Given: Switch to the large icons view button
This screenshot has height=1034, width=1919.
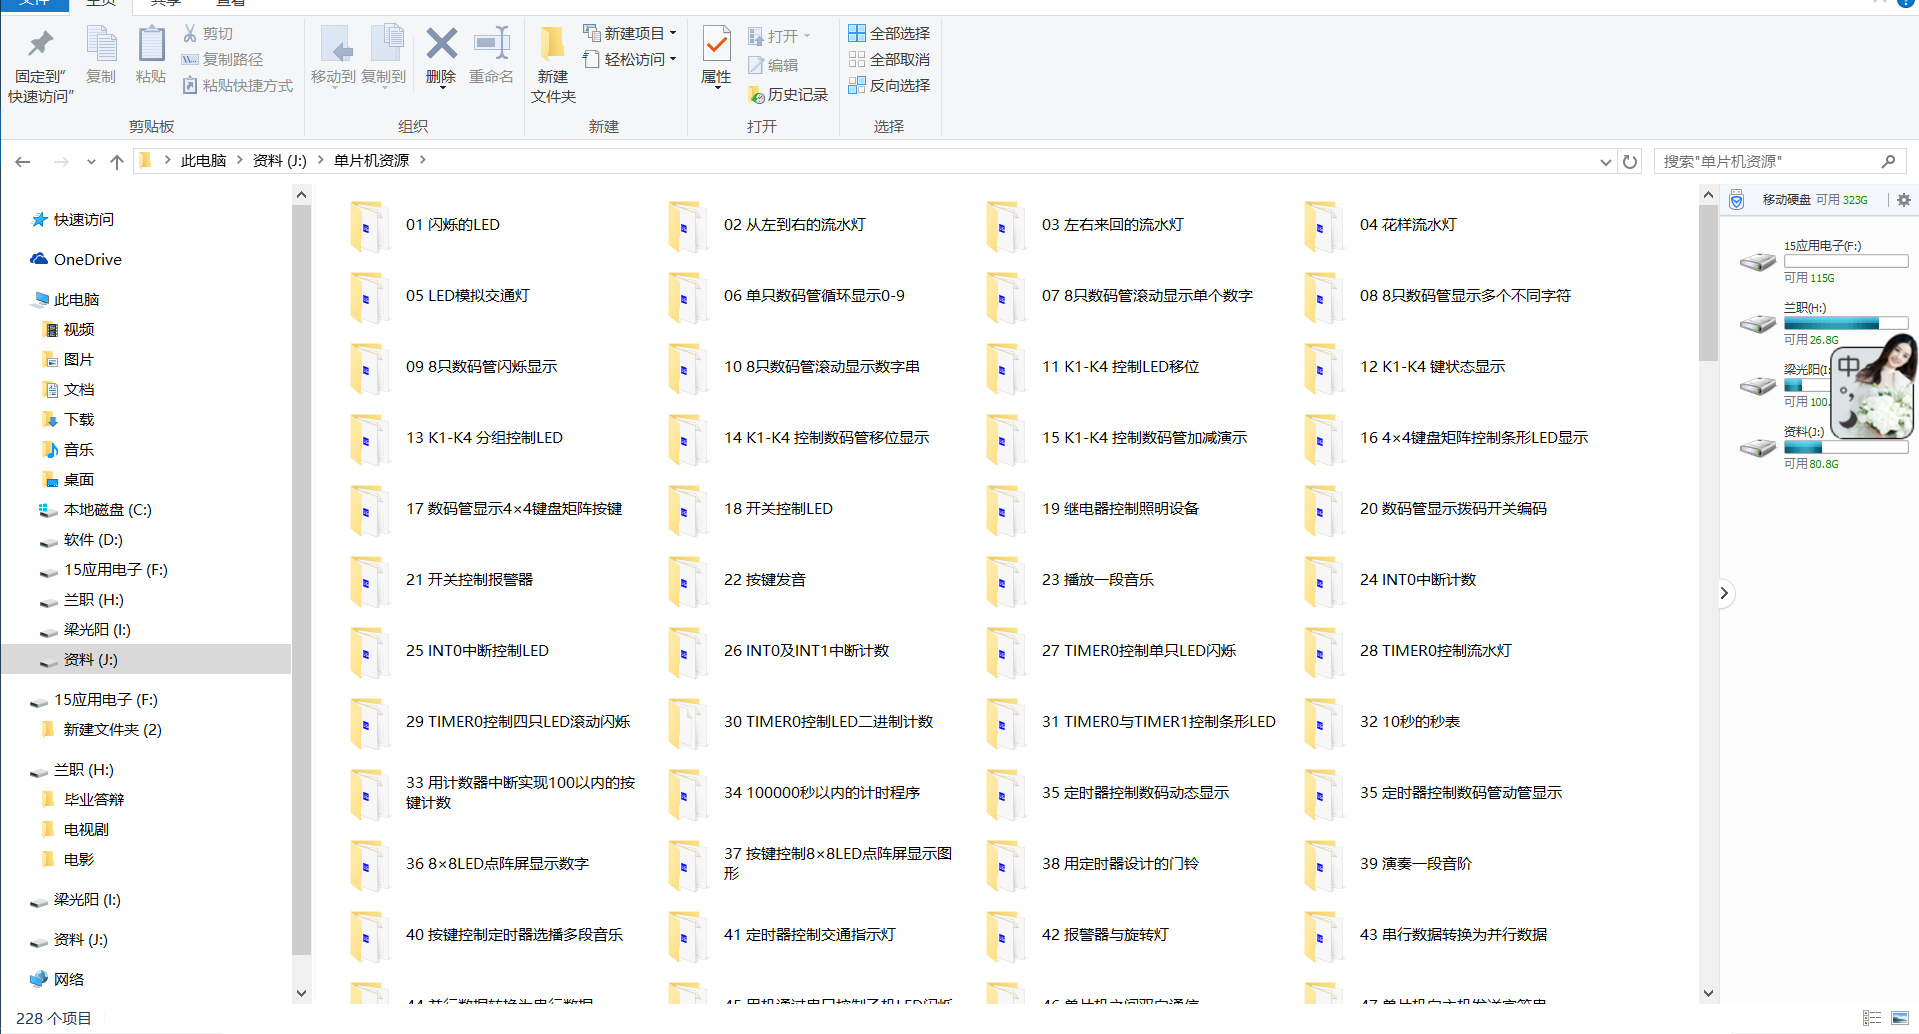Looking at the screenshot, I should coord(1900,1018).
